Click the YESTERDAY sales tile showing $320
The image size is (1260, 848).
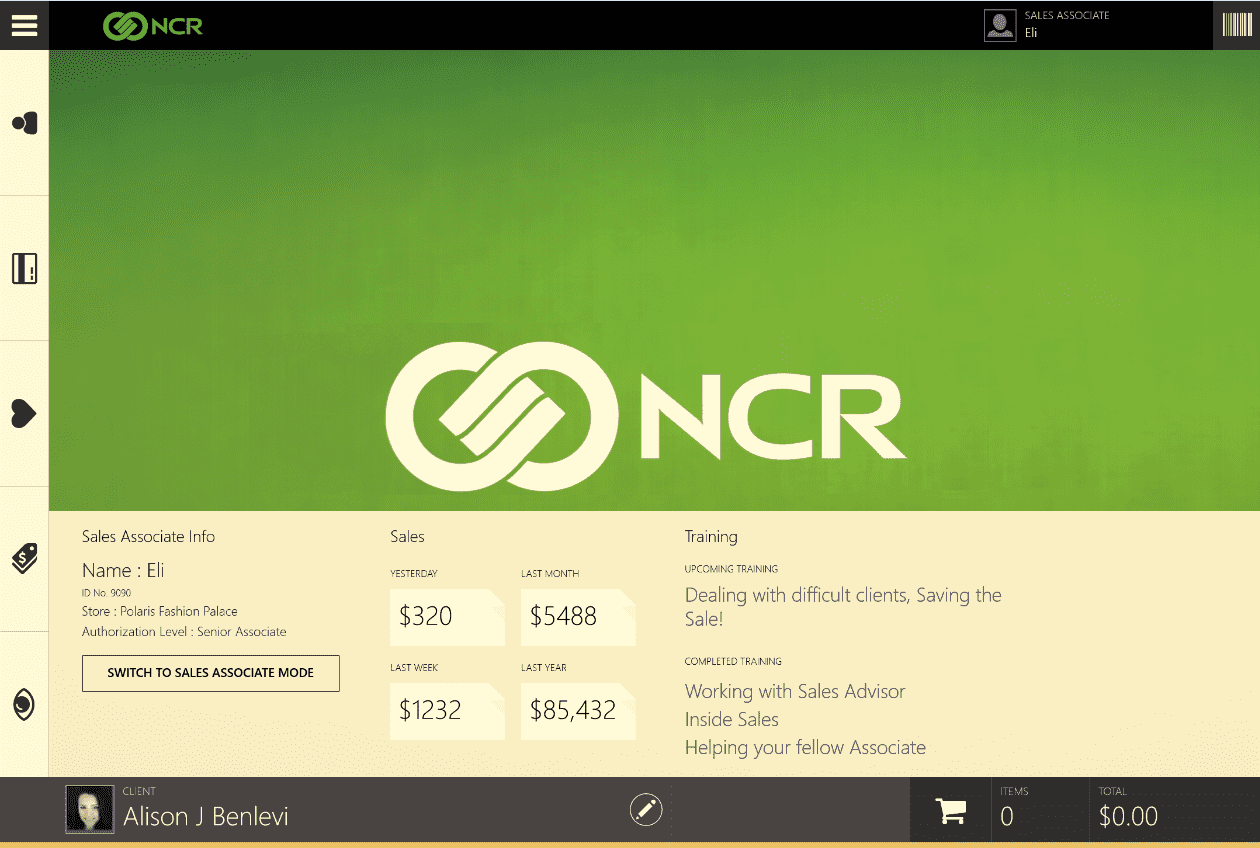point(447,617)
